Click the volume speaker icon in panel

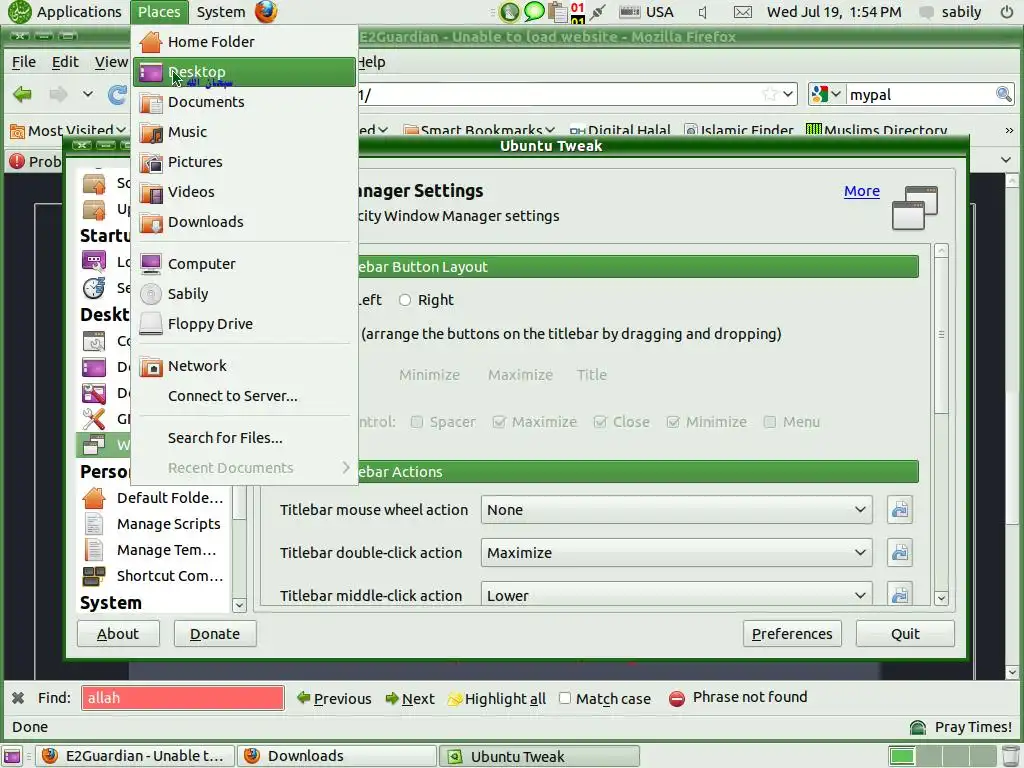pyautogui.click(x=703, y=12)
